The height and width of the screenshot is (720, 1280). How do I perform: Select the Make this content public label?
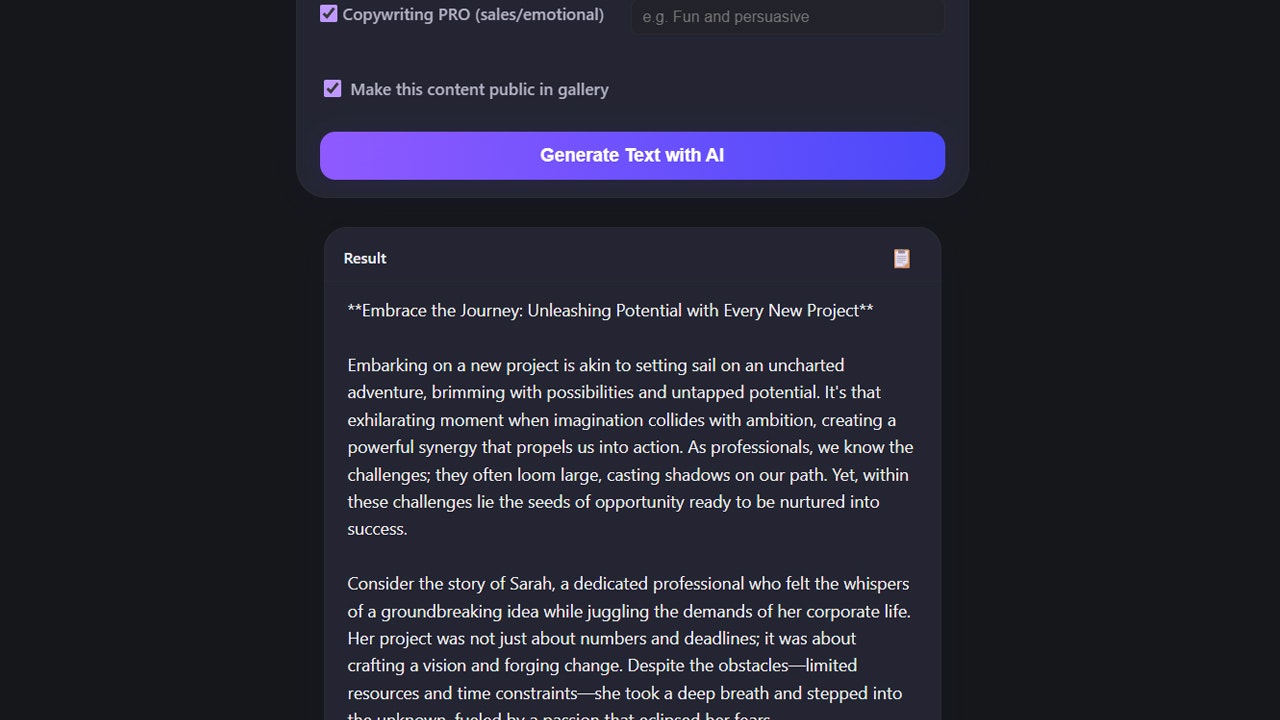coord(479,89)
